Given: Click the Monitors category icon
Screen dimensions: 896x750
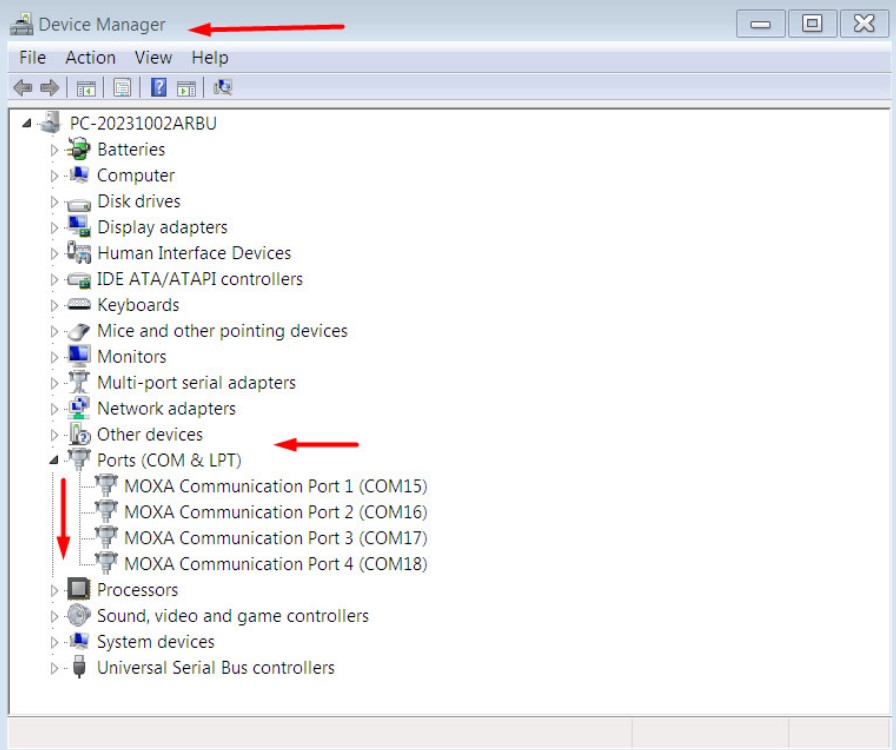Looking at the screenshot, I should 78,356.
